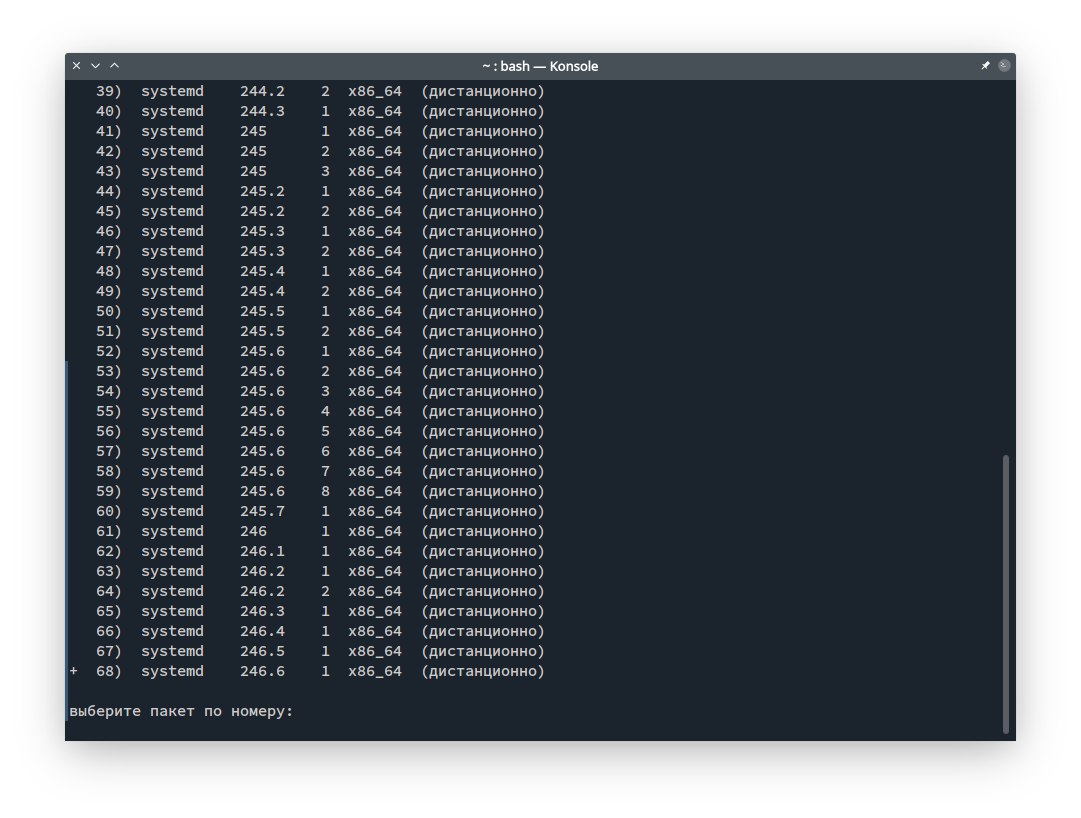The image size is (1081, 818).
Task: Select row 64) systemd 246.2
Action: pyautogui.click(x=320, y=591)
